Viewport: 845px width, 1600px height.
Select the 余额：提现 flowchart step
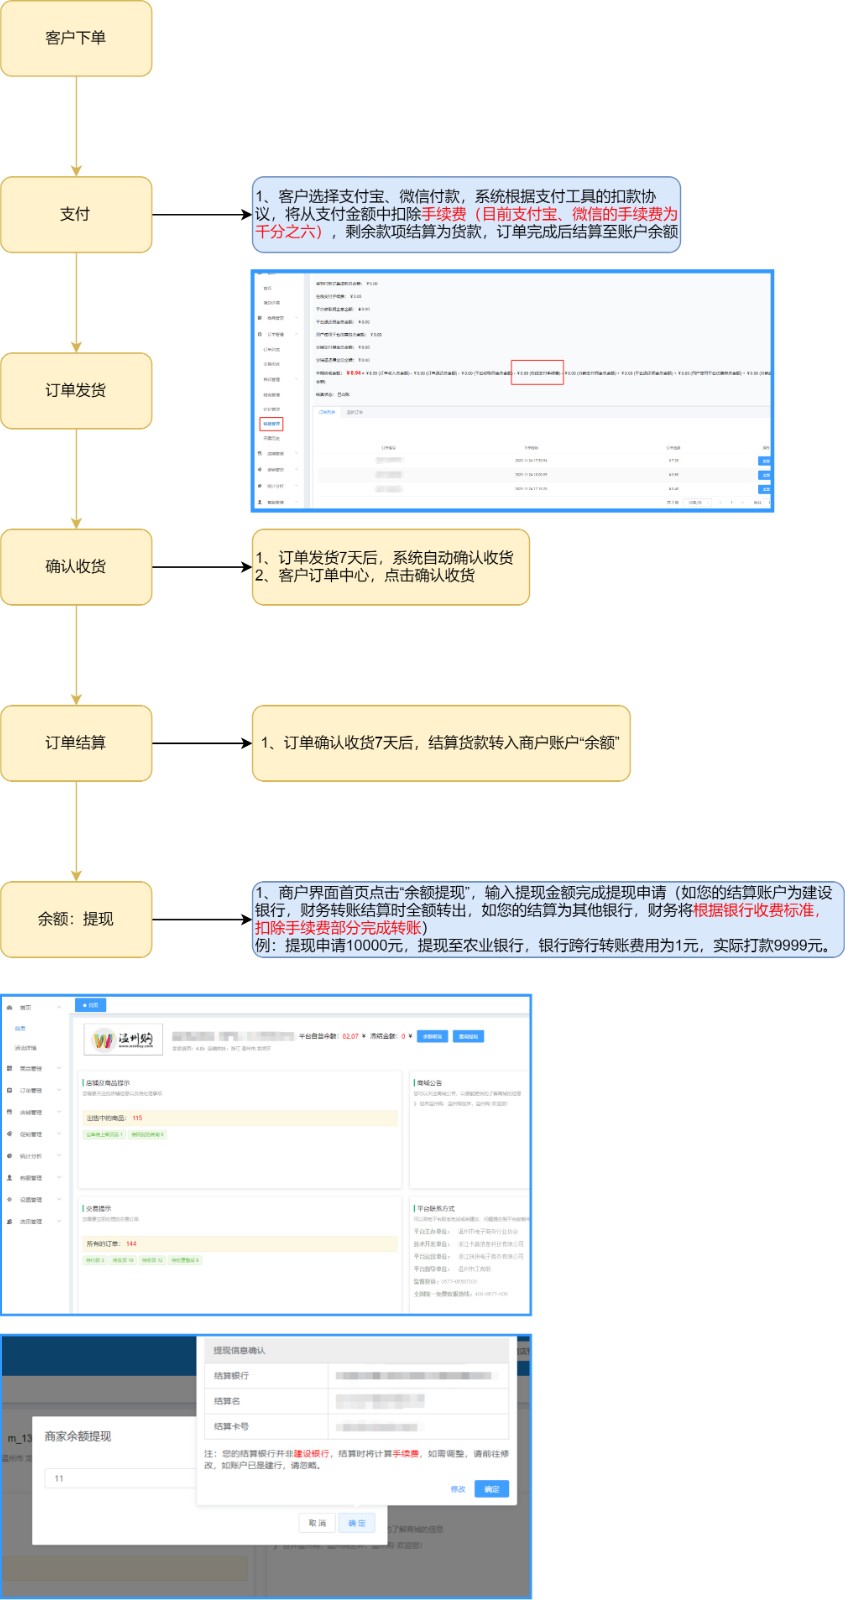point(76,919)
